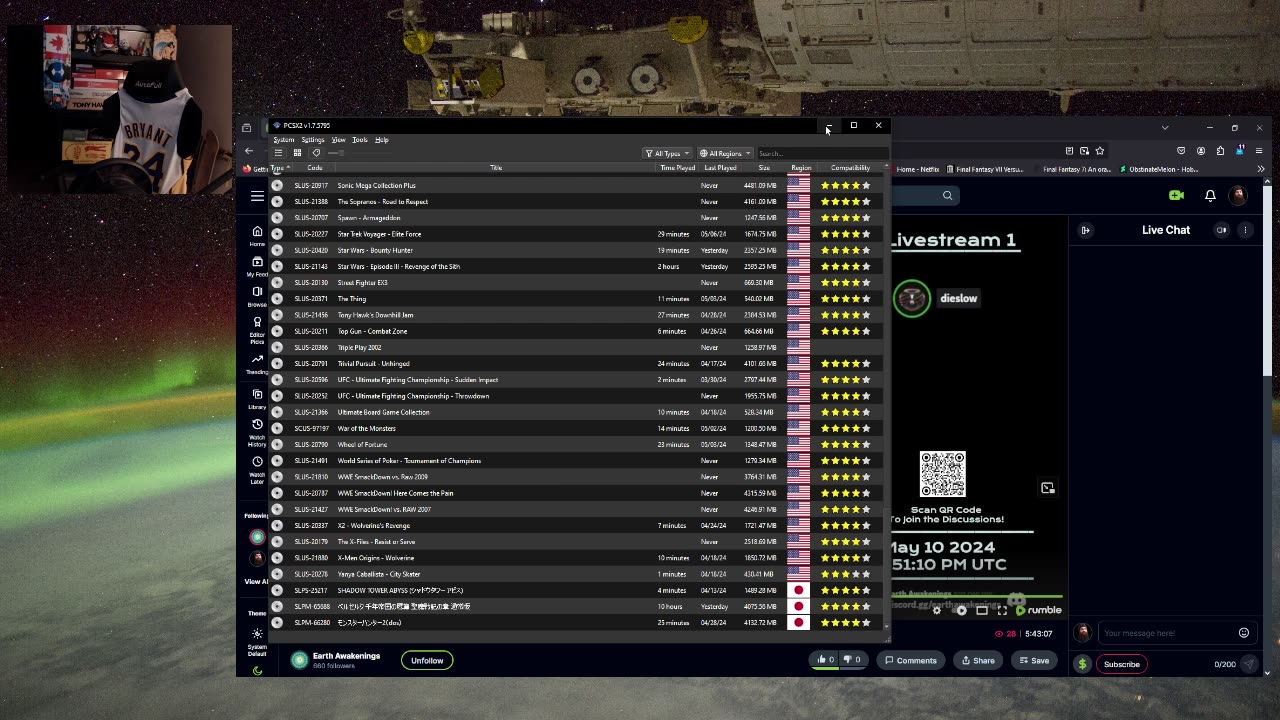The image size is (1280, 720).
Task: Click the dollar rant icon in chat
Action: point(1082,664)
